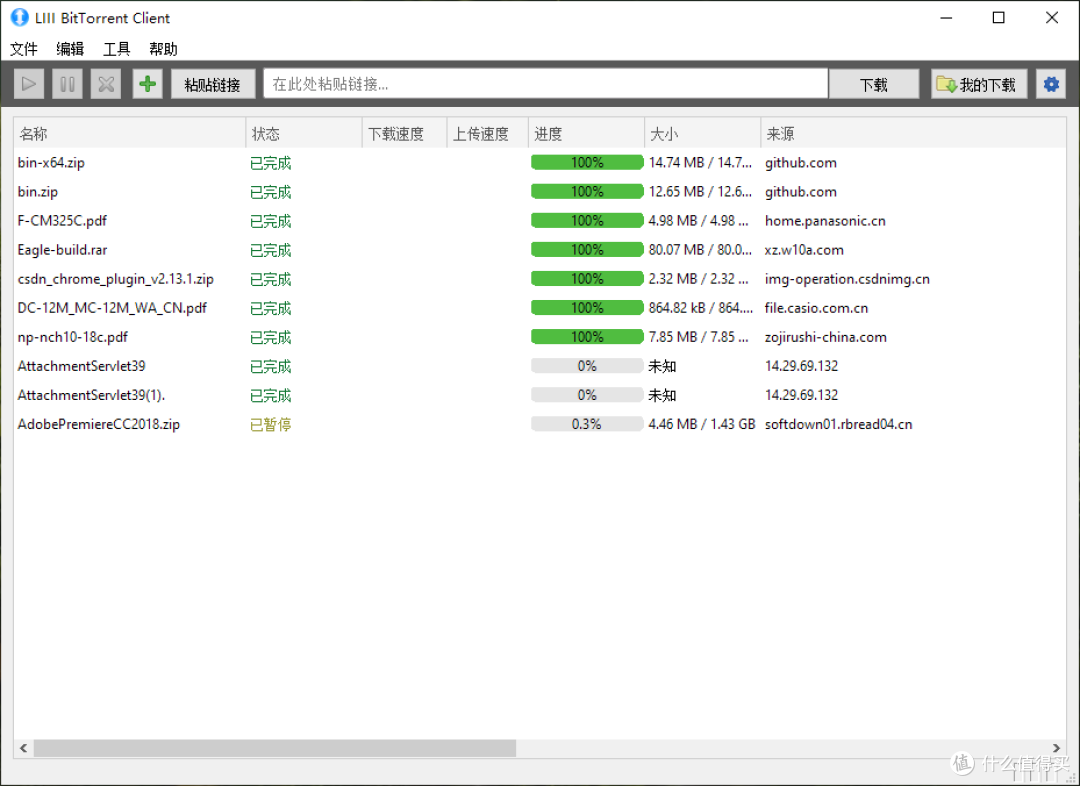Open the 工具 menu
The height and width of the screenshot is (786, 1080).
(x=117, y=49)
